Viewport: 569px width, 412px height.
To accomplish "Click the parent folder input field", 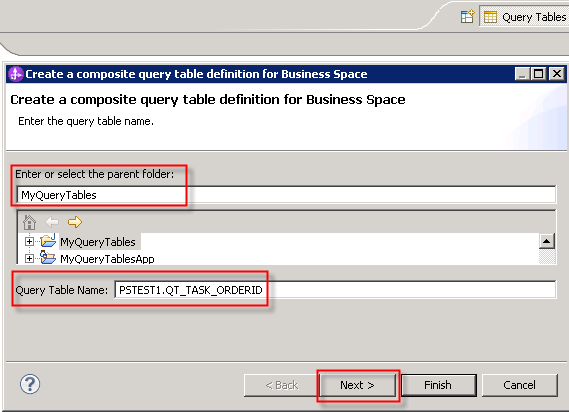I will click(286, 195).
